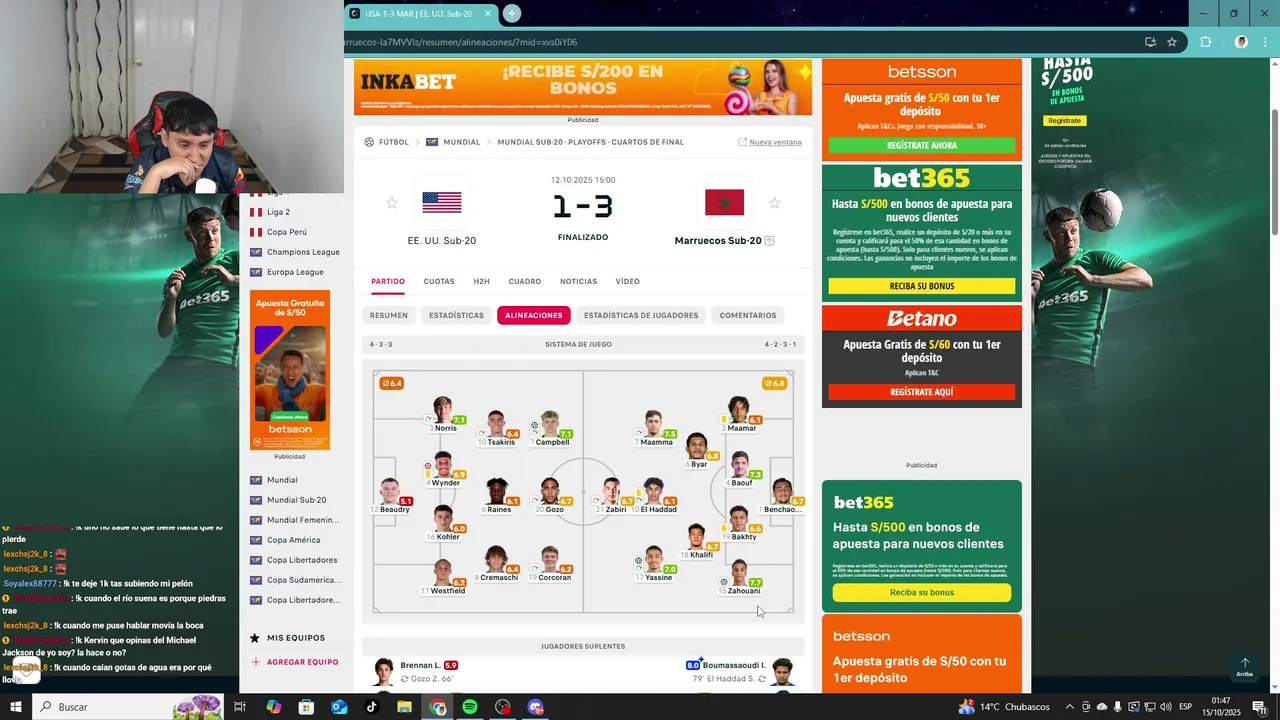Select player Gozo on the pitch
This screenshot has width=1280, height=720.
[550, 496]
